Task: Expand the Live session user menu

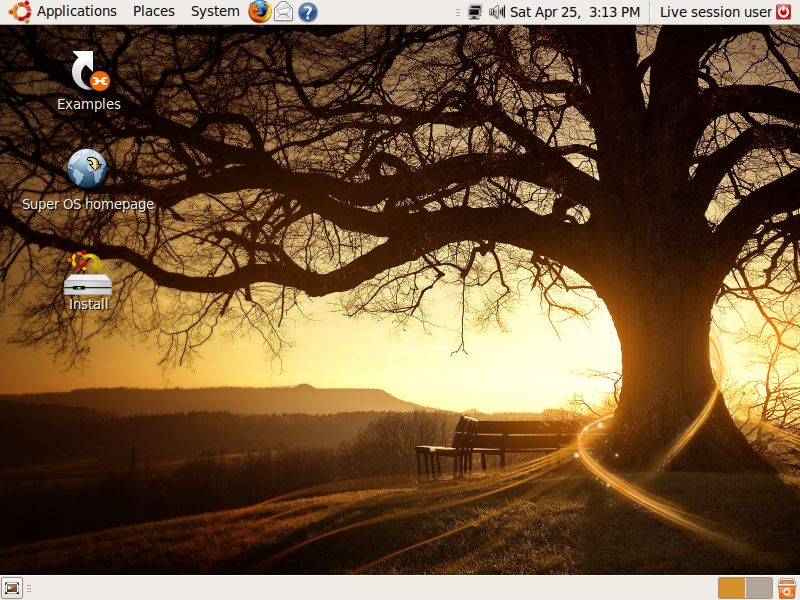Action: (x=716, y=12)
